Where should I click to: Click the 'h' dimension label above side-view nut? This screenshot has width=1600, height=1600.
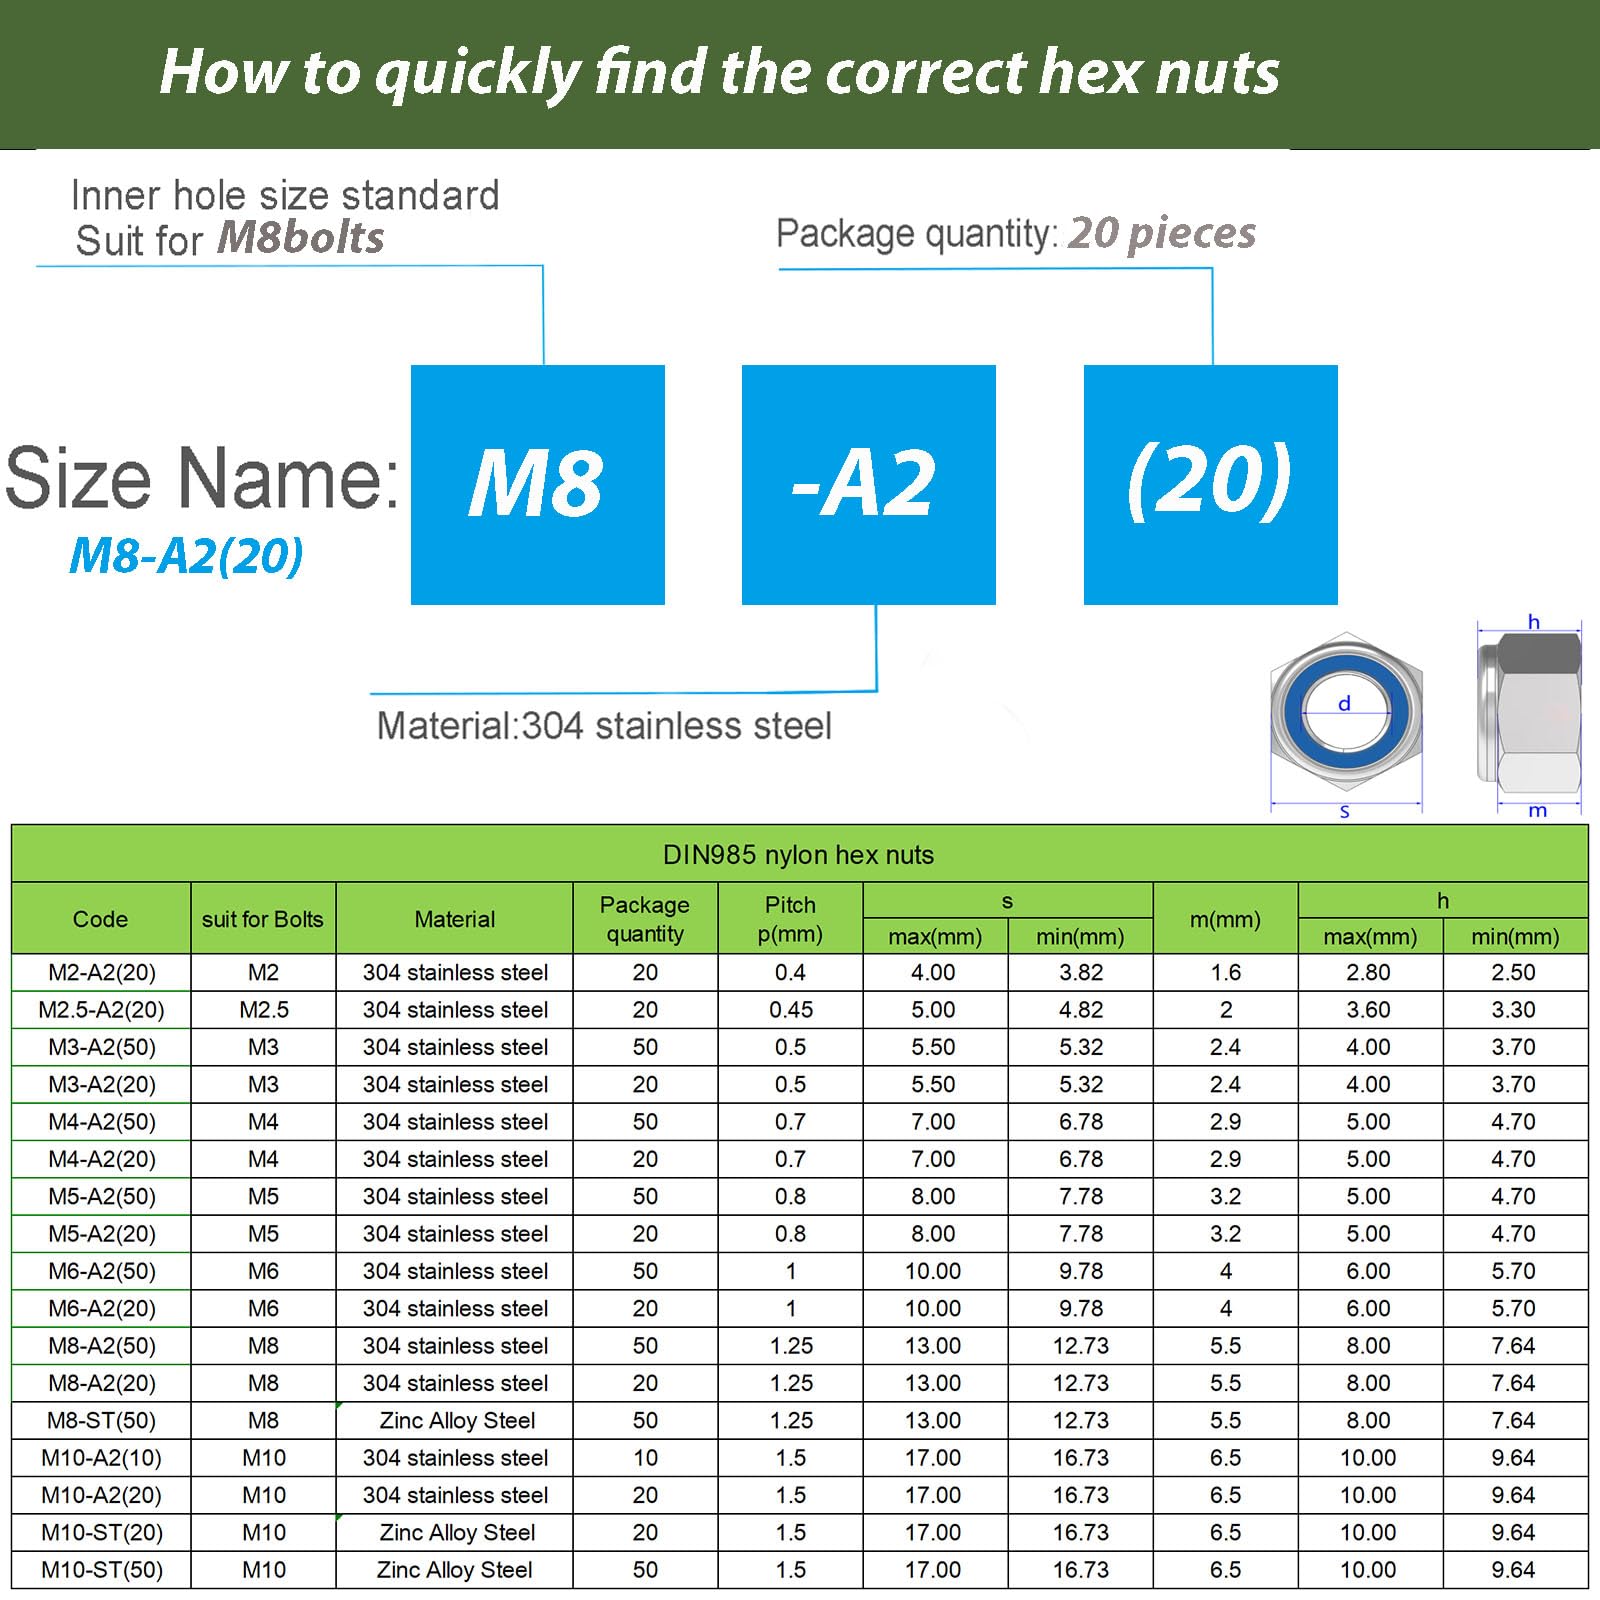point(1534,622)
